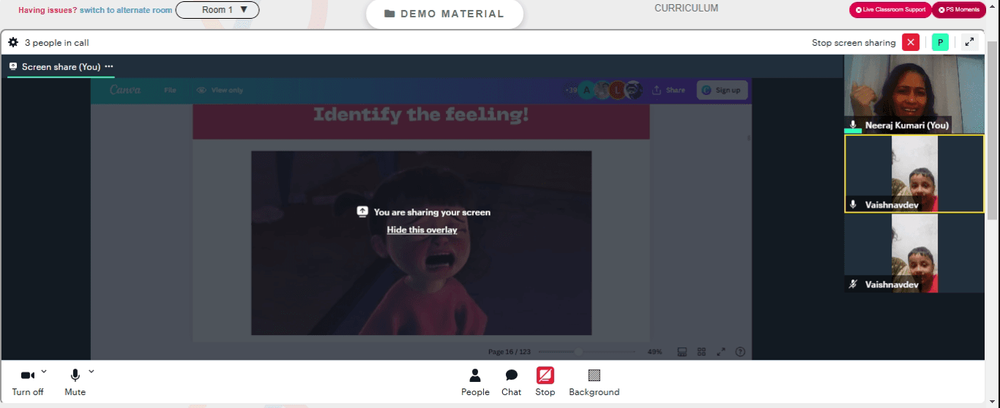
Task: Open the People panel
Action: (x=475, y=382)
